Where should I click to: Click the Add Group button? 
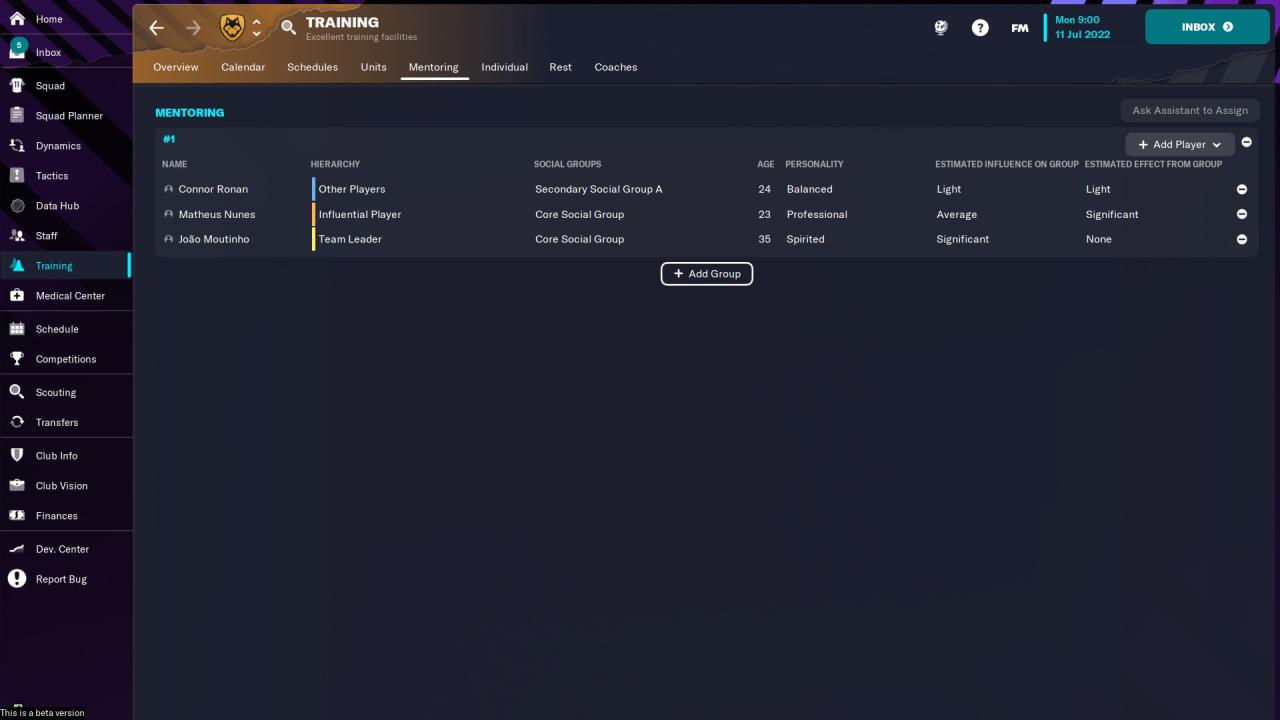pos(706,274)
